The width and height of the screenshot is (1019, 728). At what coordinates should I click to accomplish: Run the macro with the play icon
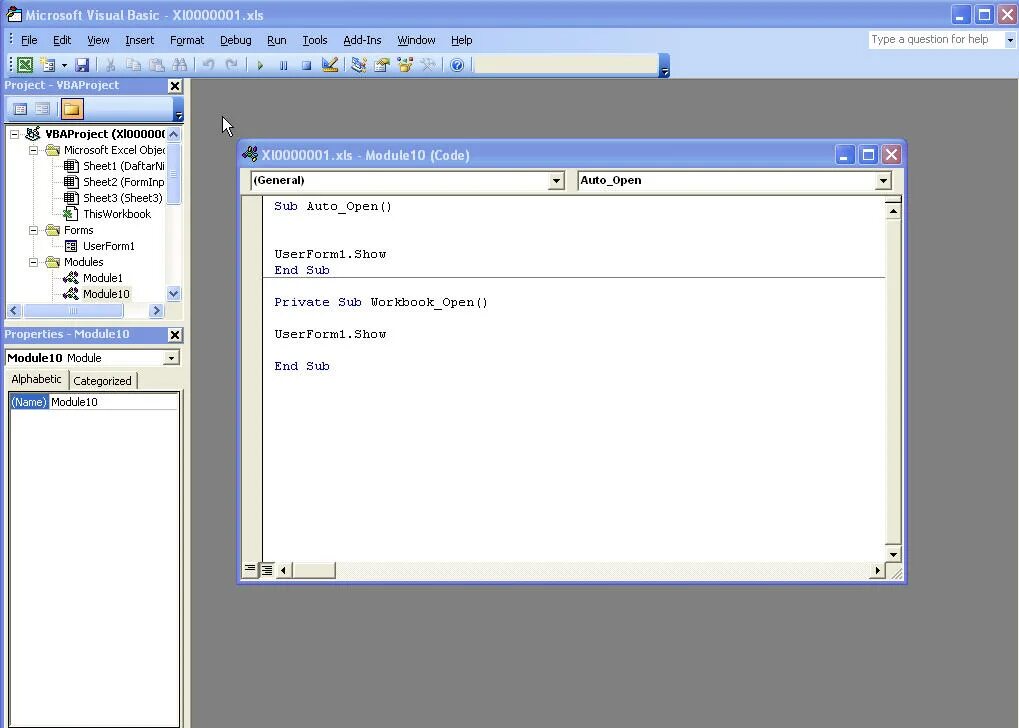[x=260, y=65]
